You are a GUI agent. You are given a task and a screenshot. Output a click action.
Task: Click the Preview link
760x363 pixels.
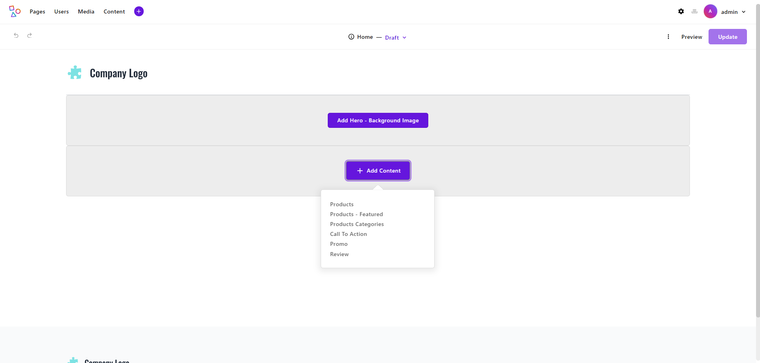click(692, 37)
